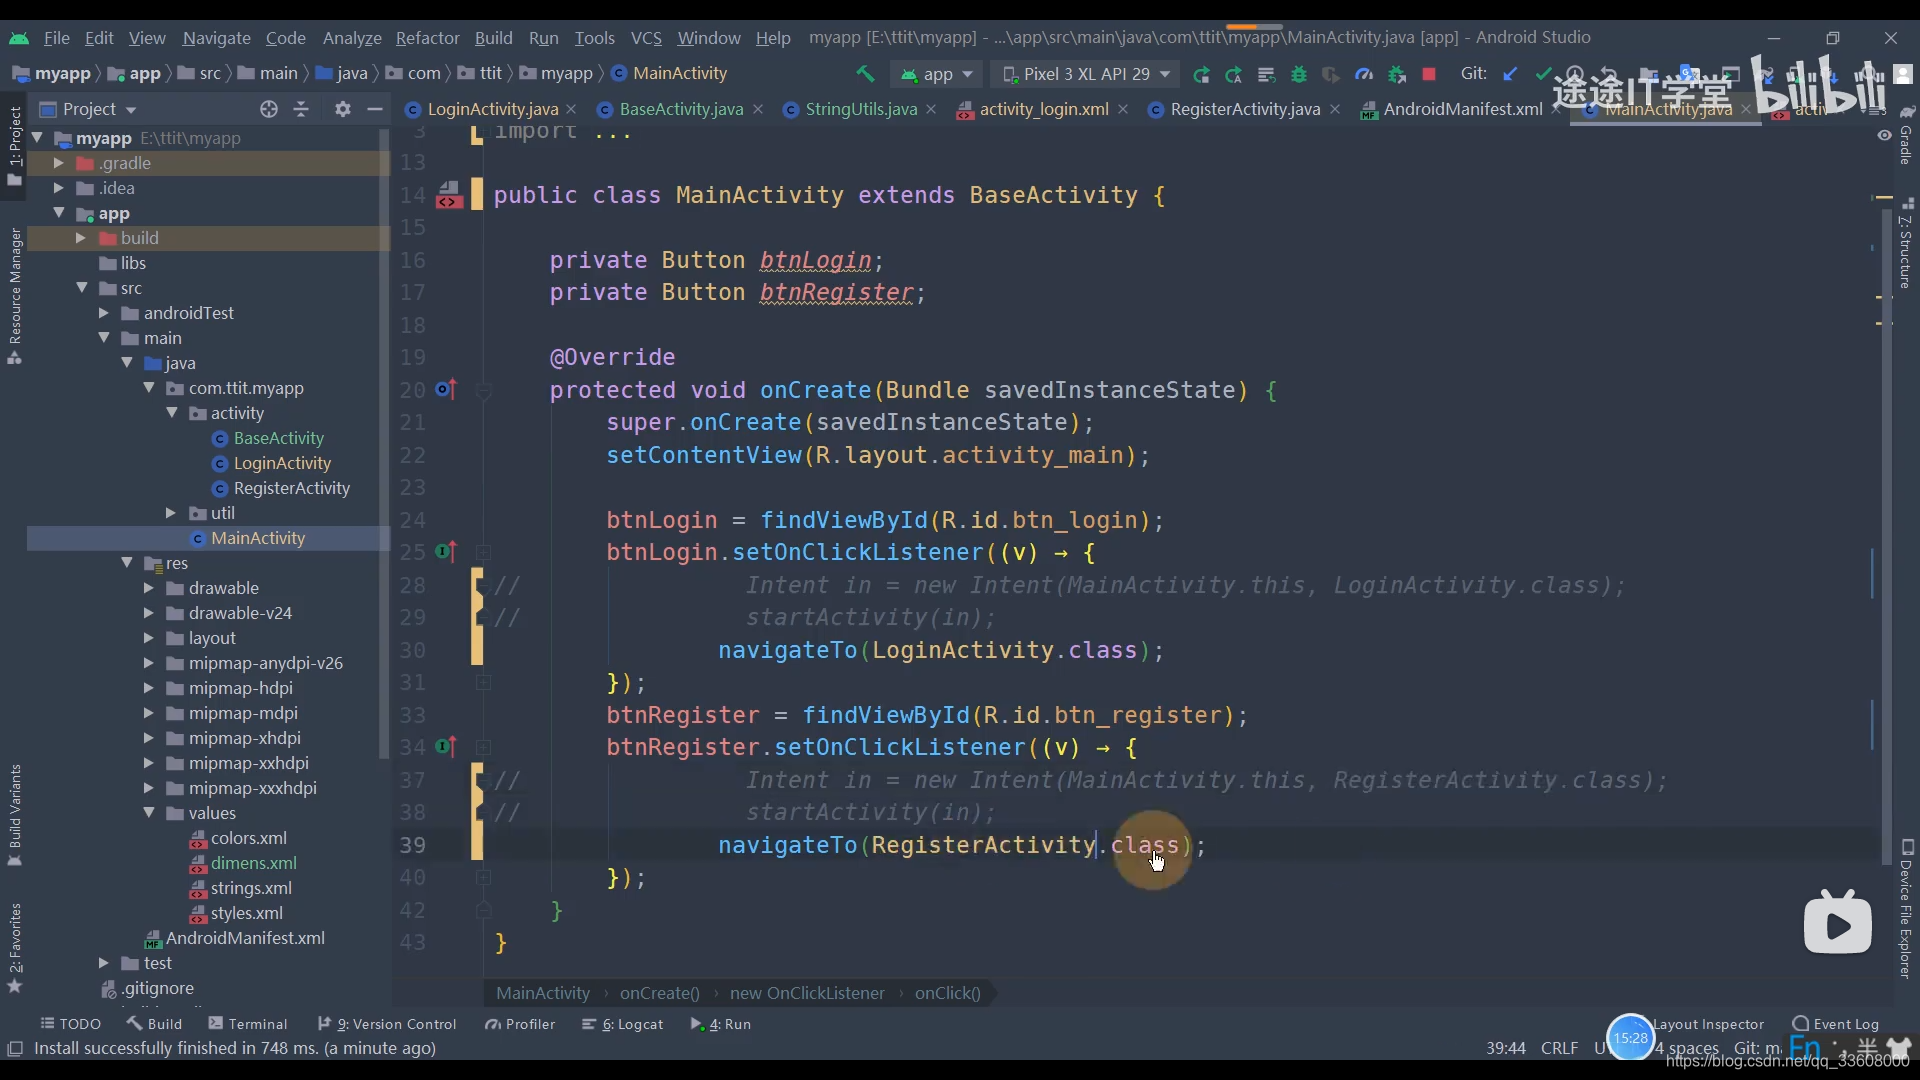
Task: Click implements gutter icon on line 34
Action: click(446, 747)
